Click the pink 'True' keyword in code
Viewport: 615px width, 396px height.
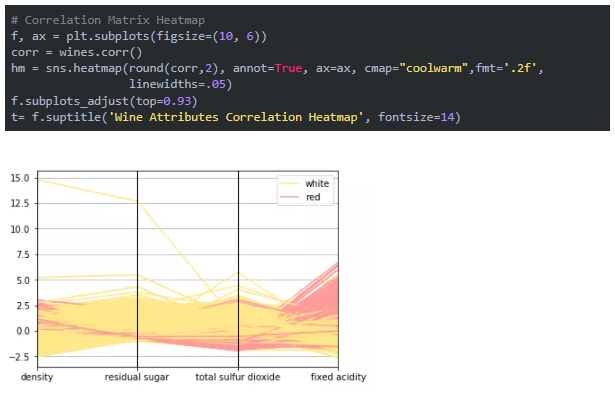point(288,68)
